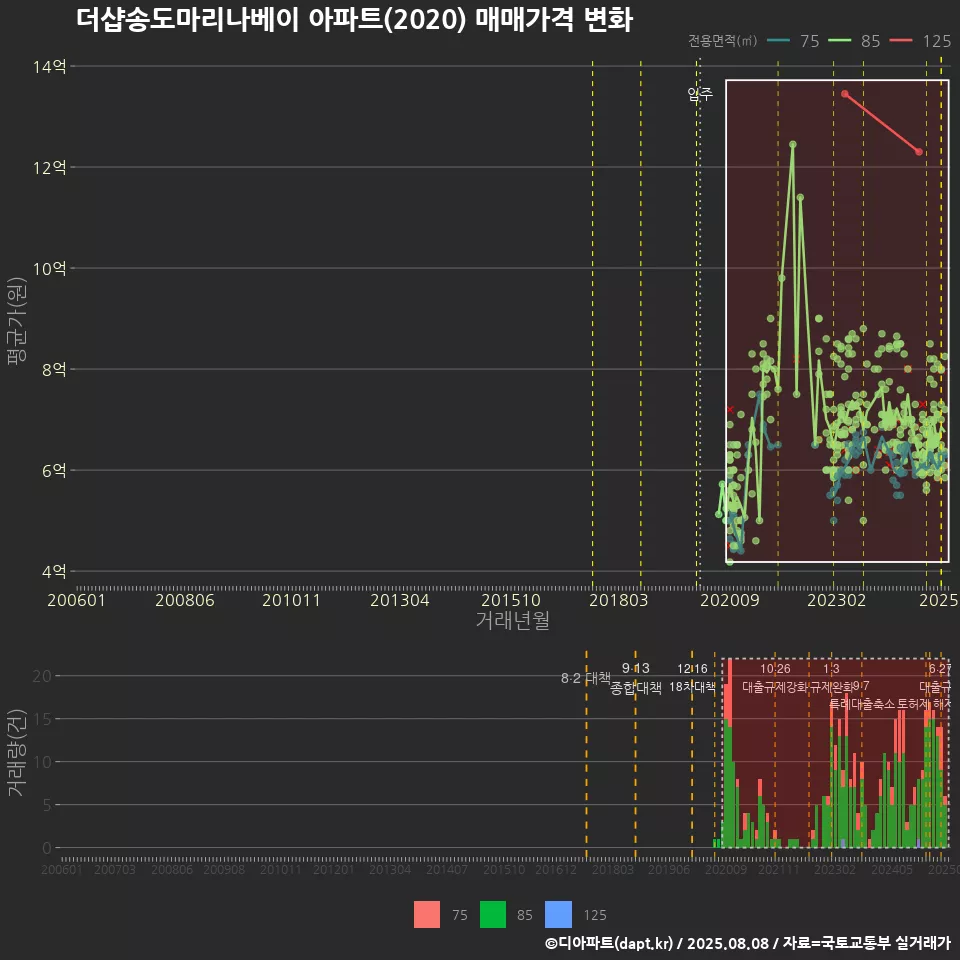Click the last red 125㎡ data point

pos(919,152)
